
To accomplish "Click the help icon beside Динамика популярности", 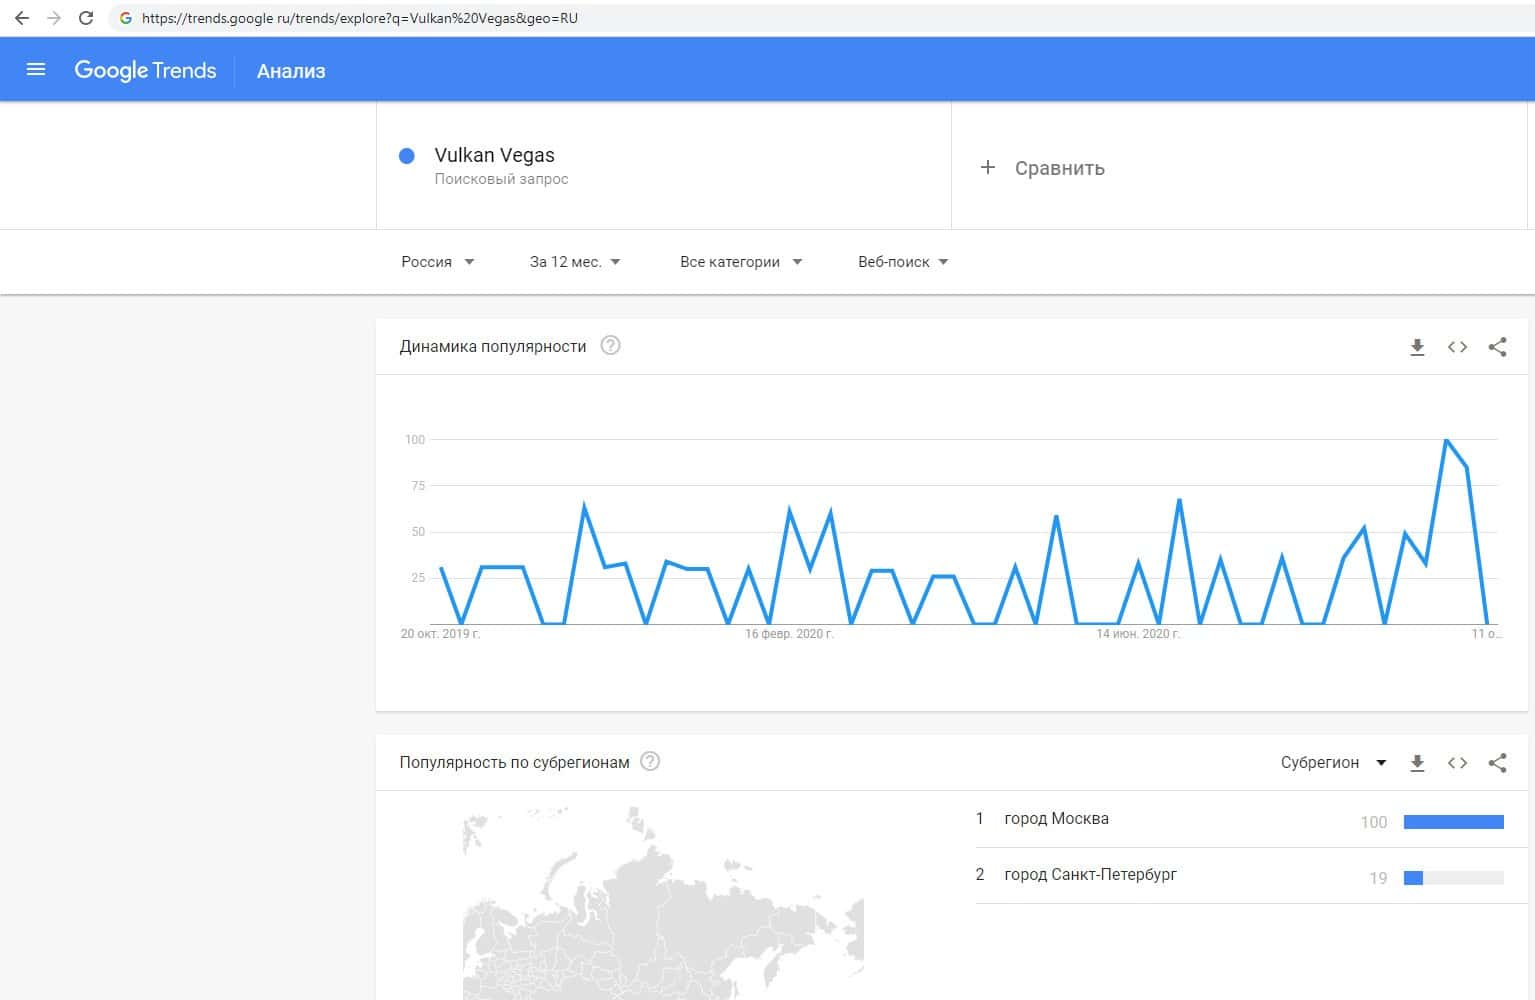I will 610,346.
